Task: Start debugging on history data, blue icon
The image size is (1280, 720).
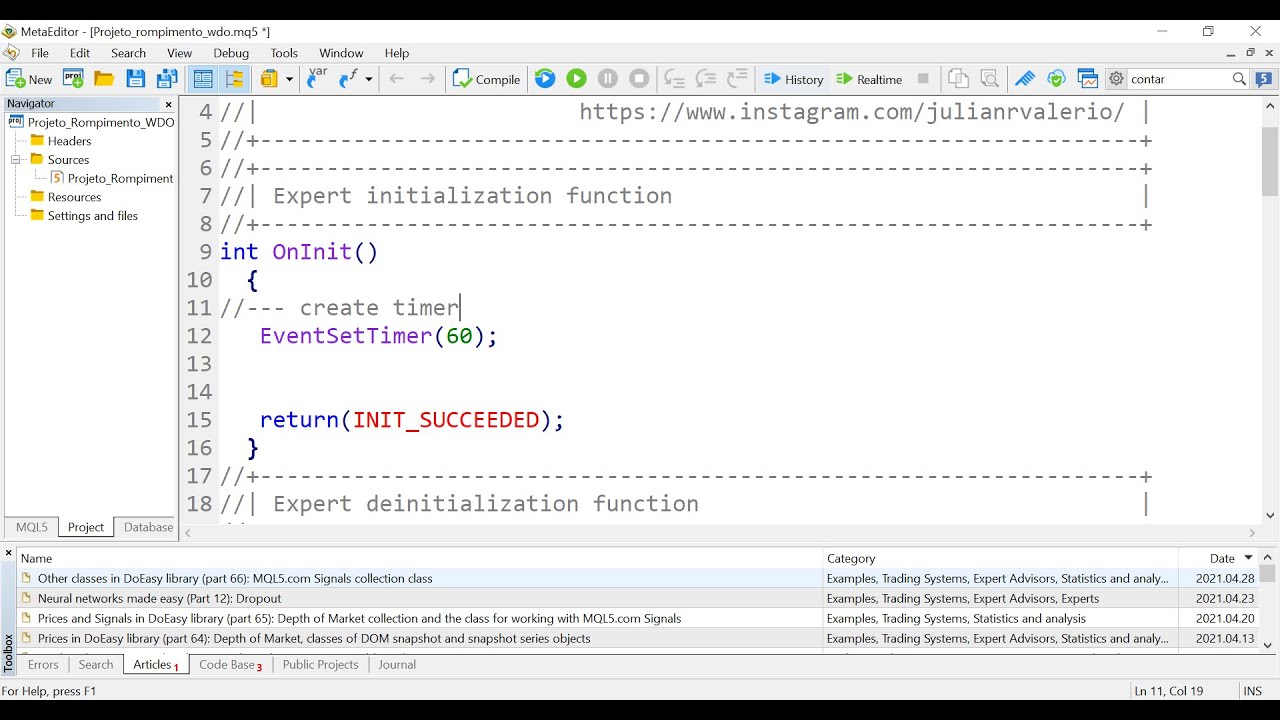Action: click(545, 79)
